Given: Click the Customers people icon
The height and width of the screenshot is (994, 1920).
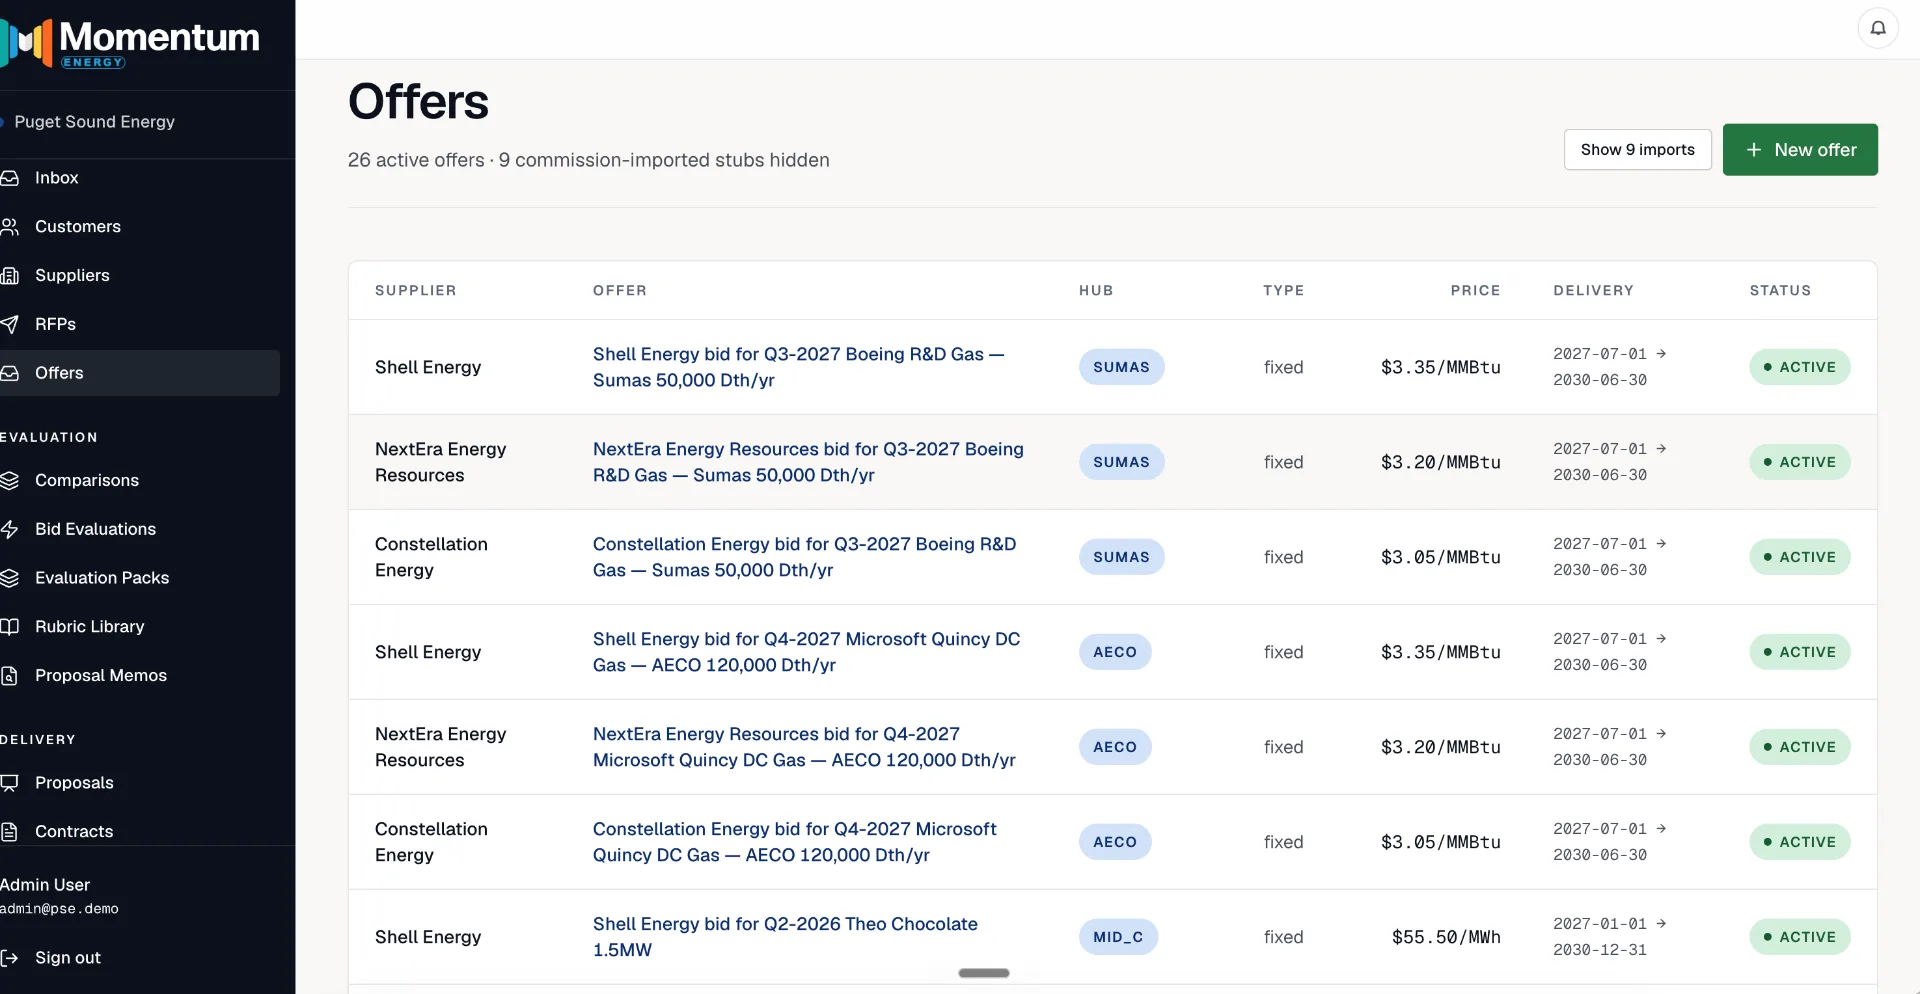Looking at the screenshot, I should click(10, 227).
